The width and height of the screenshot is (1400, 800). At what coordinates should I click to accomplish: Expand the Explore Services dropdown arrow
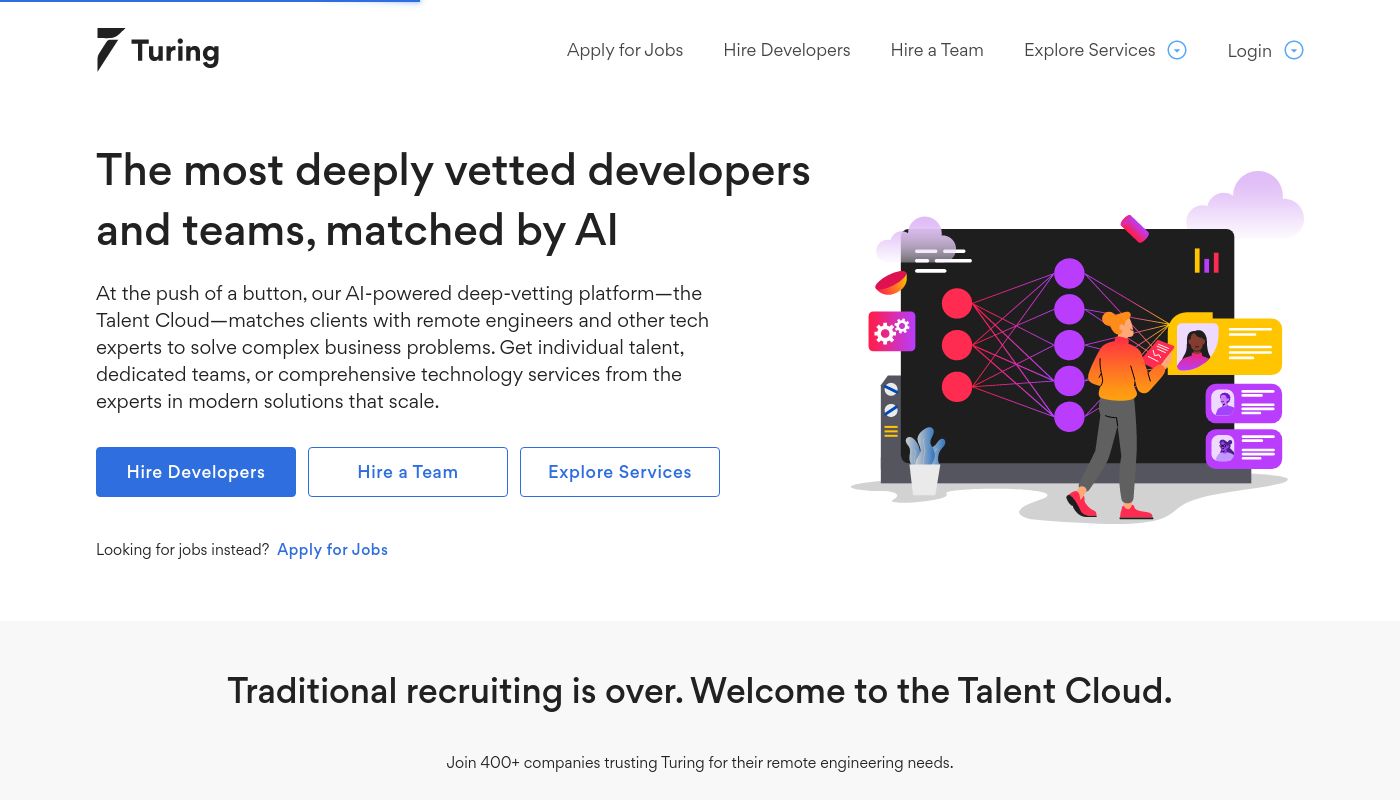tap(1177, 50)
